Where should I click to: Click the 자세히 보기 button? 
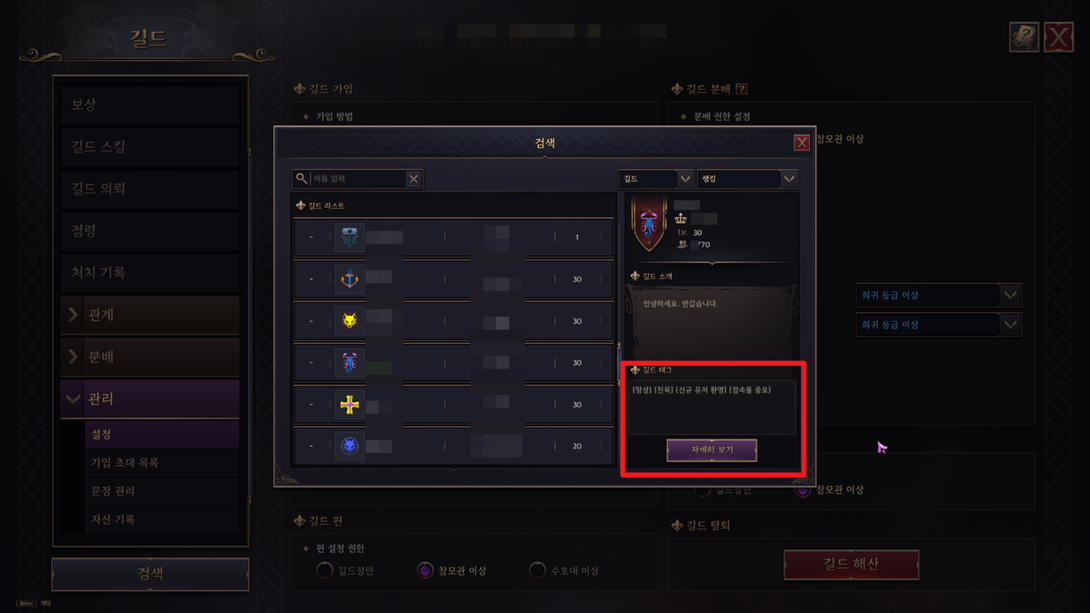point(711,450)
